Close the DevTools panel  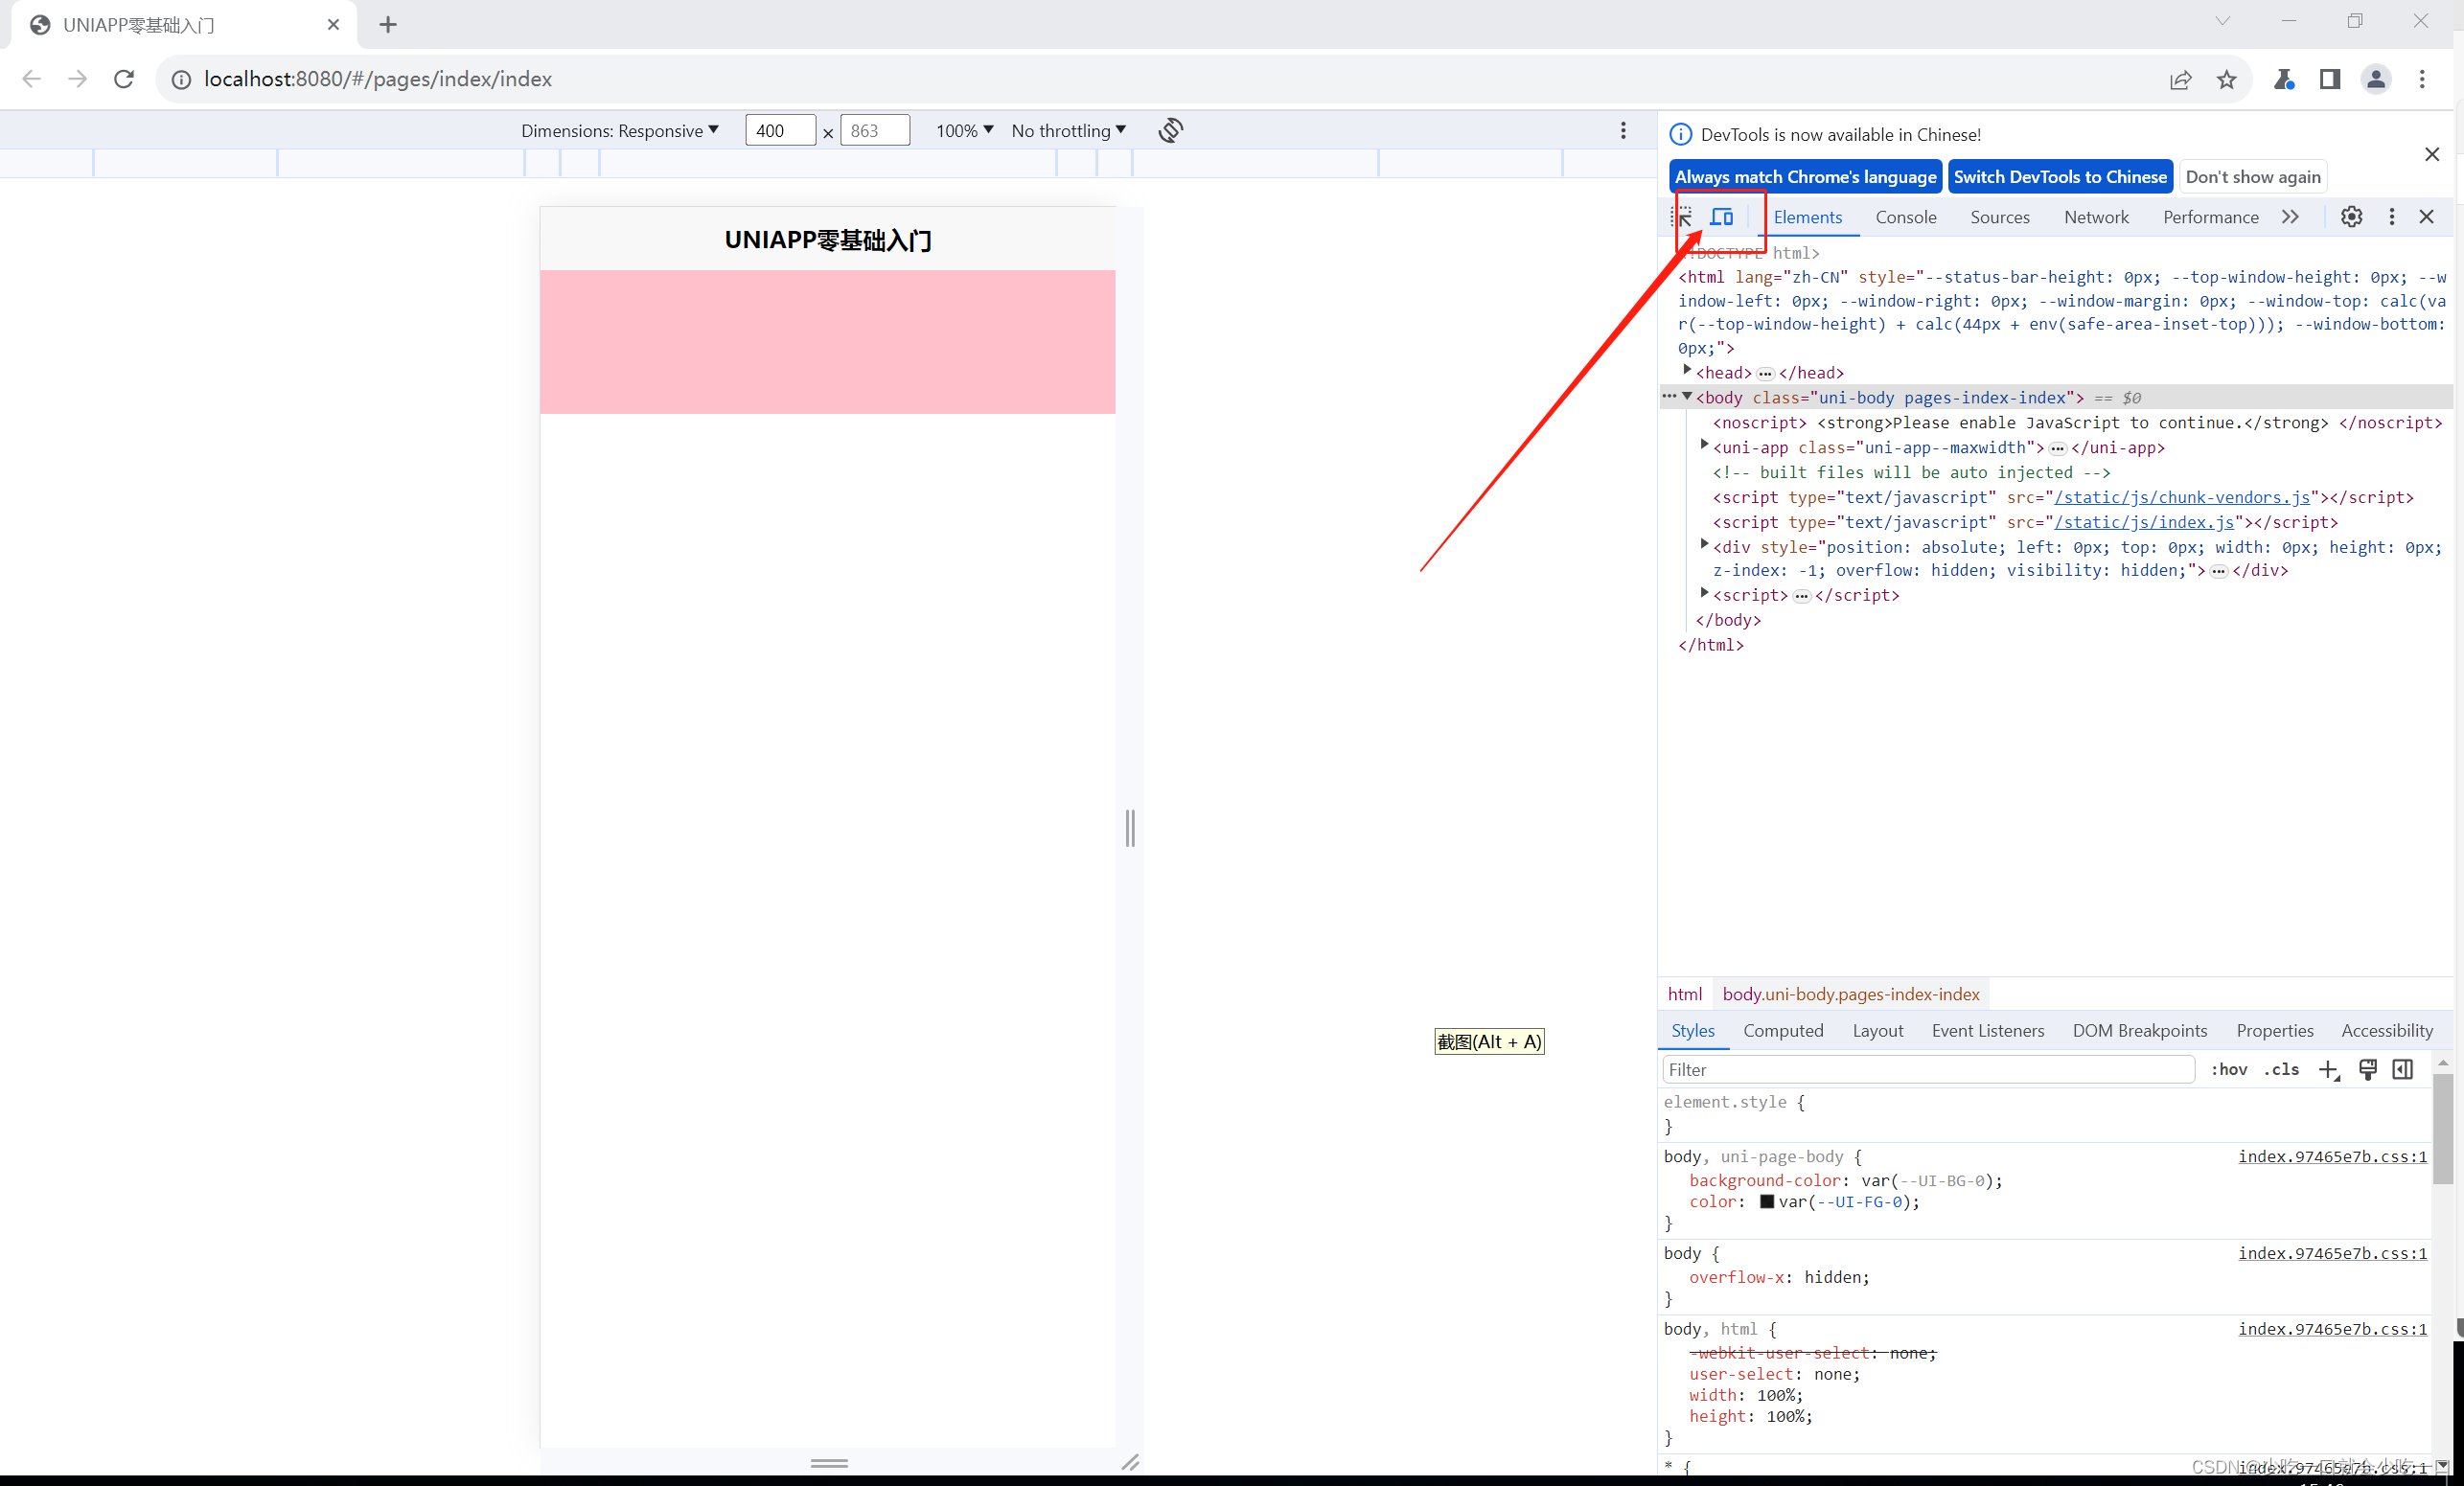point(2426,217)
